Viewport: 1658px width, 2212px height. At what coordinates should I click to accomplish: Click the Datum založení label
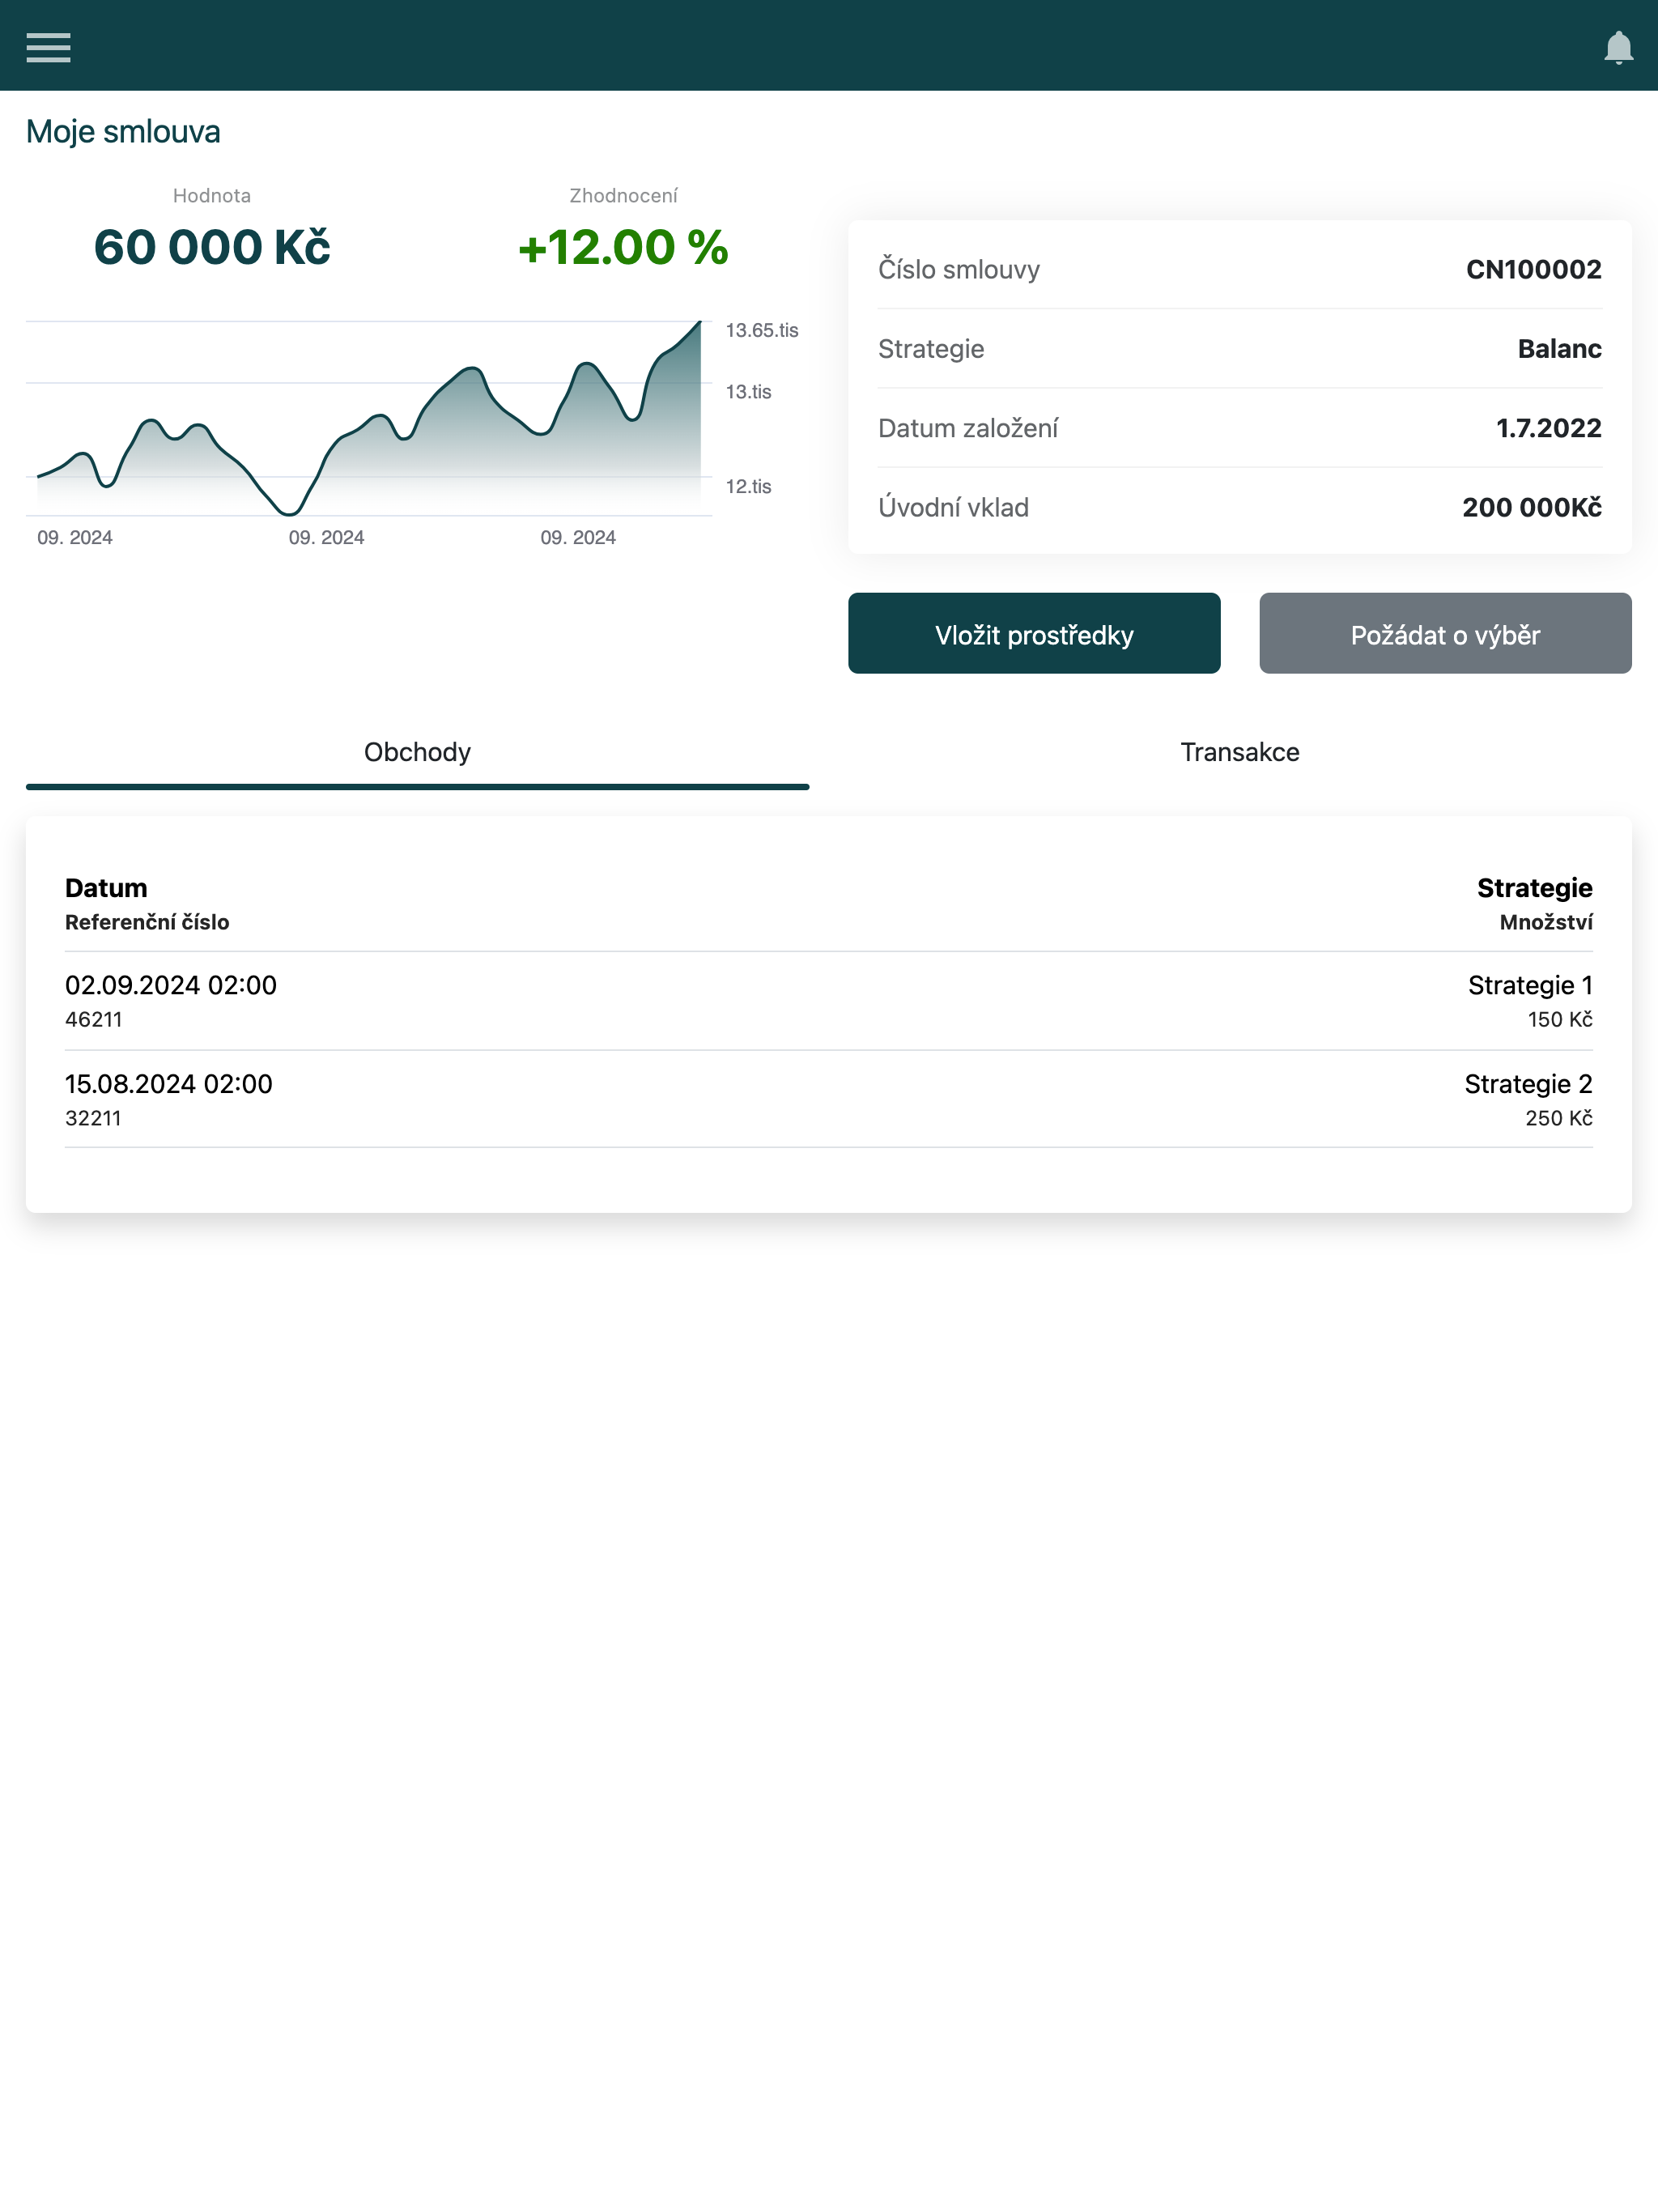point(968,428)
